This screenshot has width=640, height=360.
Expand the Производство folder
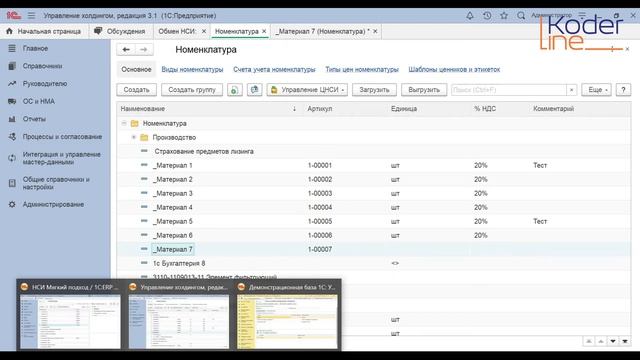[133, 137]
